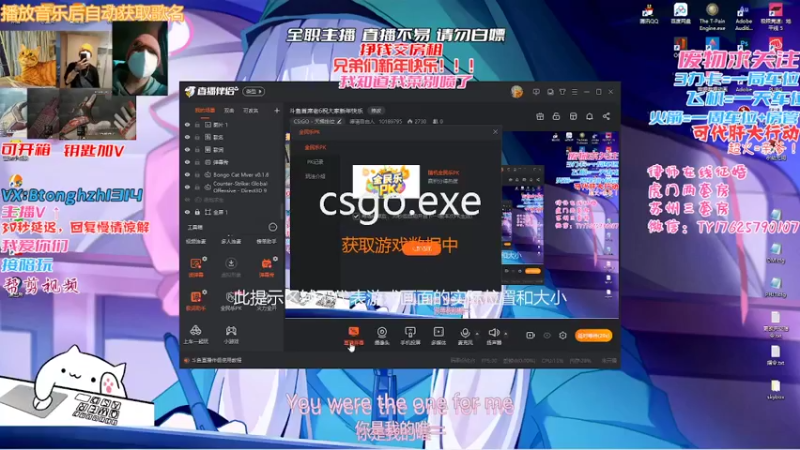Toggle eye icon on second source row
Viewport: 800px width, 450px height.
point(187,137)
